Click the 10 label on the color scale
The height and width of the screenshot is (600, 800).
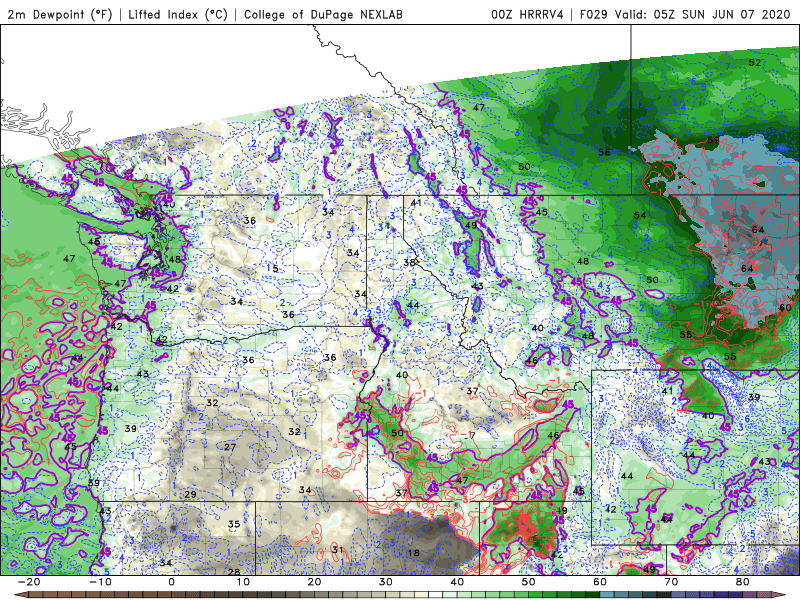click(243, 582)
